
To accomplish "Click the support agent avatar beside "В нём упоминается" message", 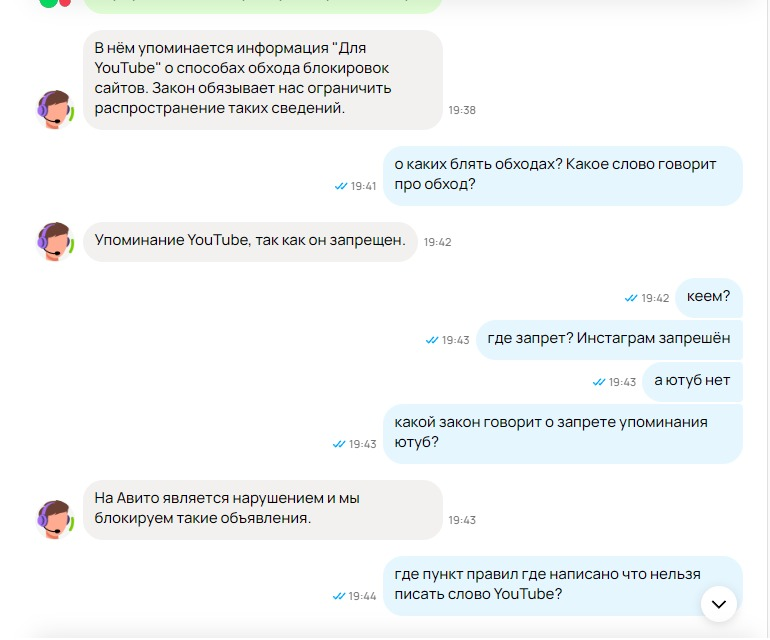I will [55, 108].
